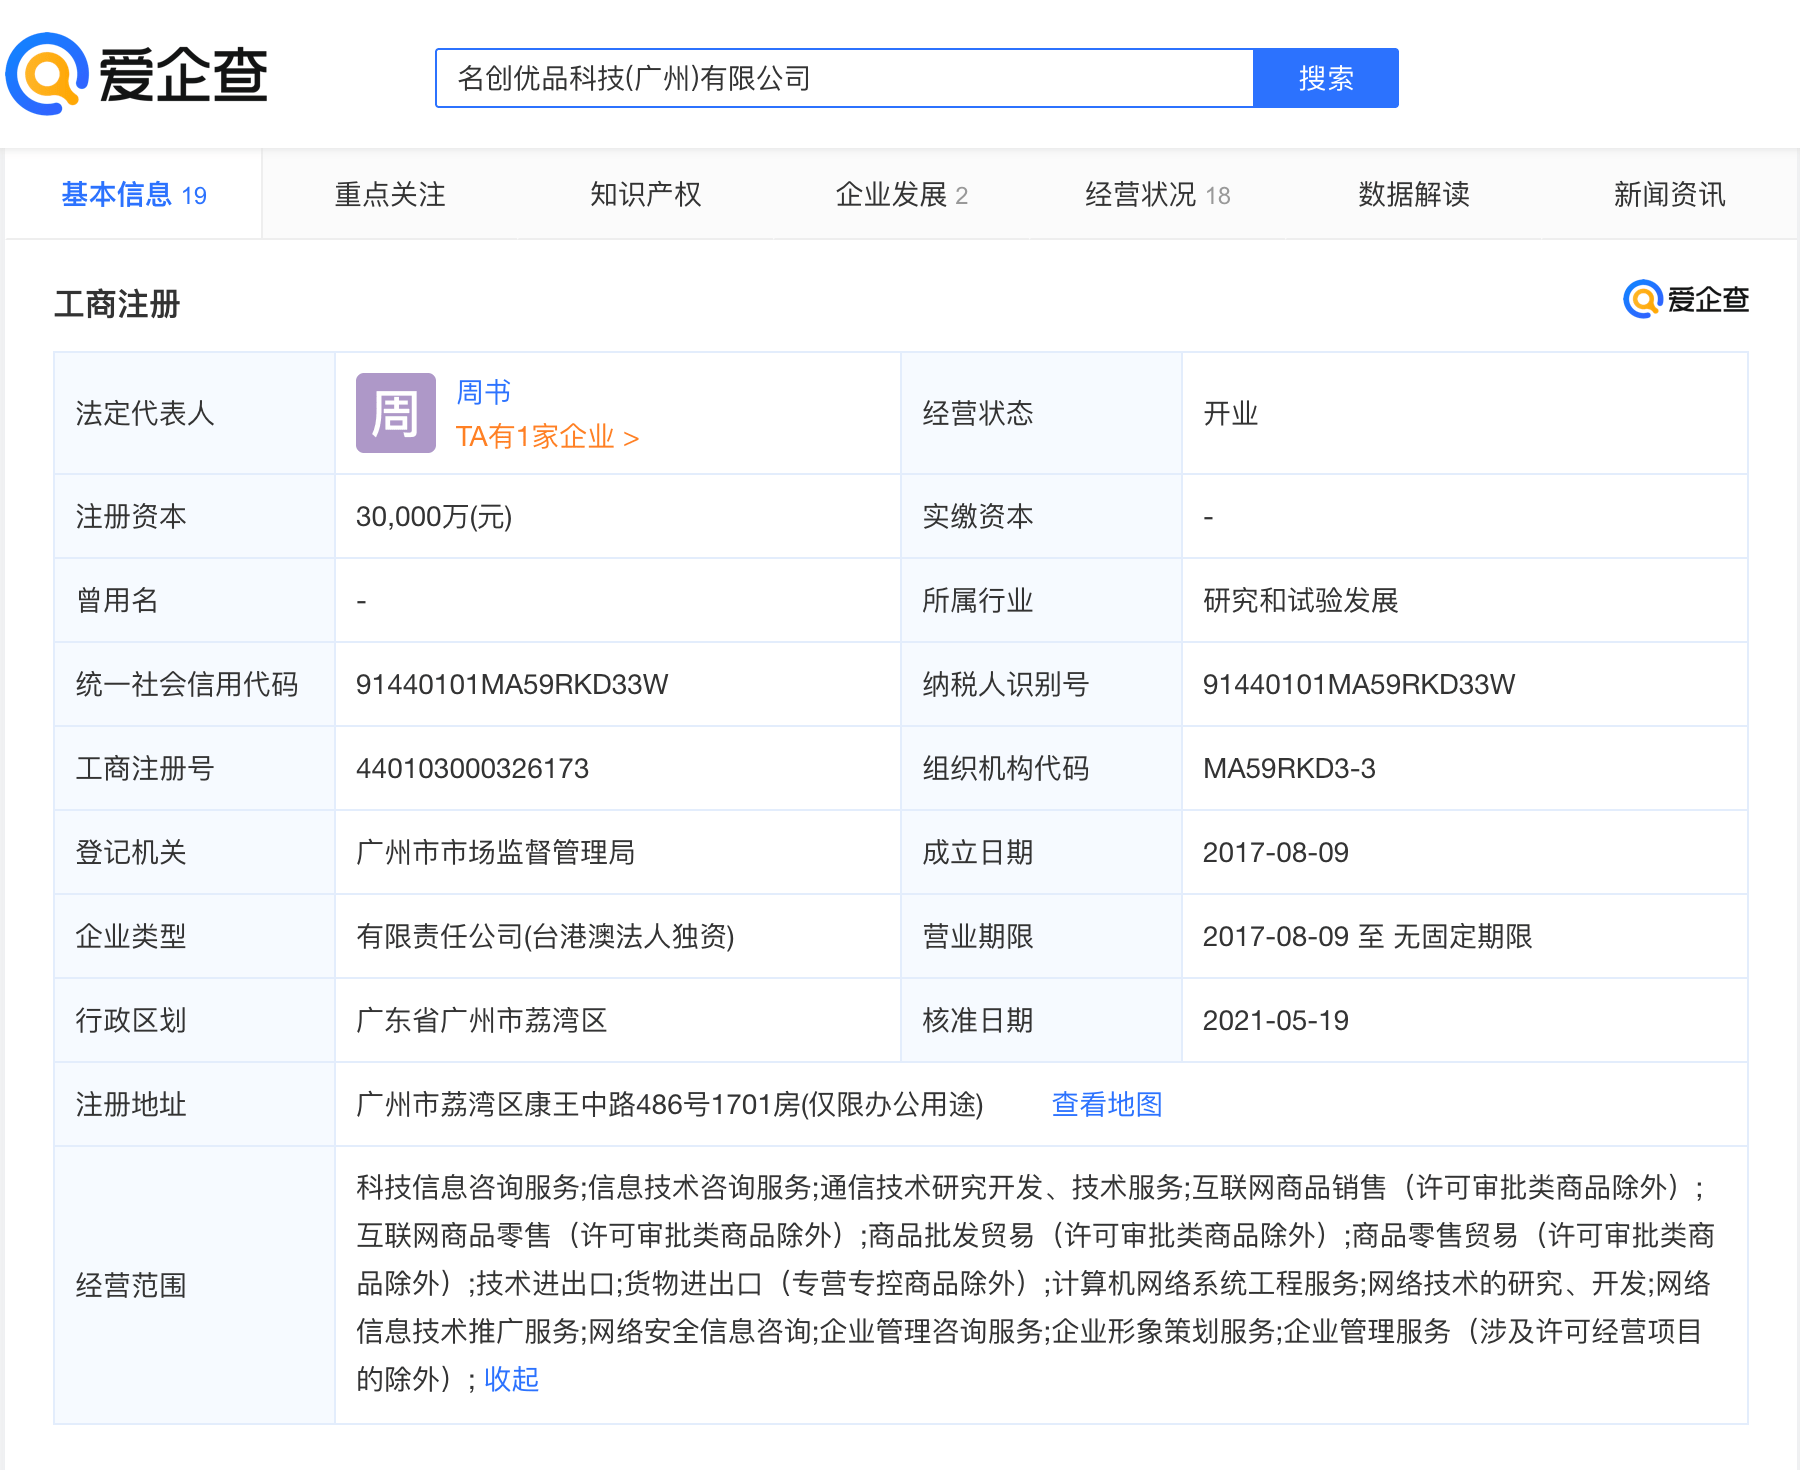Select the 知识产权 tab

[x=646, y=195]
